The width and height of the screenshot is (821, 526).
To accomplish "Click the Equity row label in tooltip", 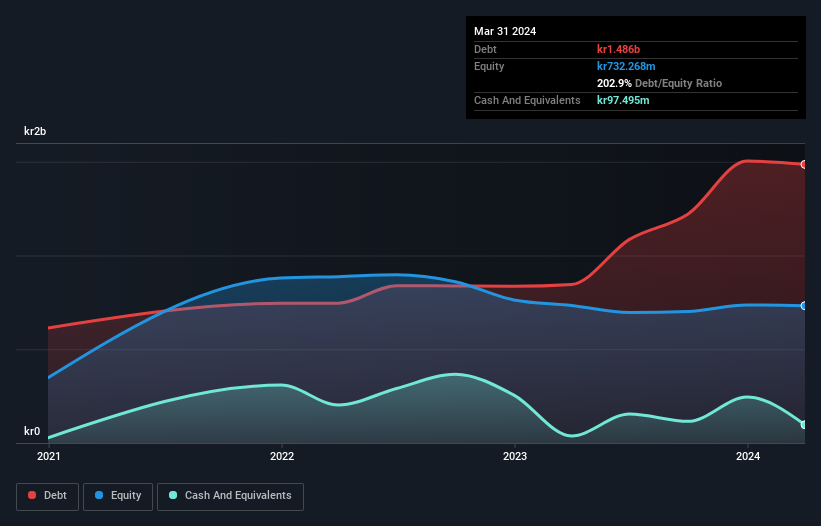I will coord(489,66).
